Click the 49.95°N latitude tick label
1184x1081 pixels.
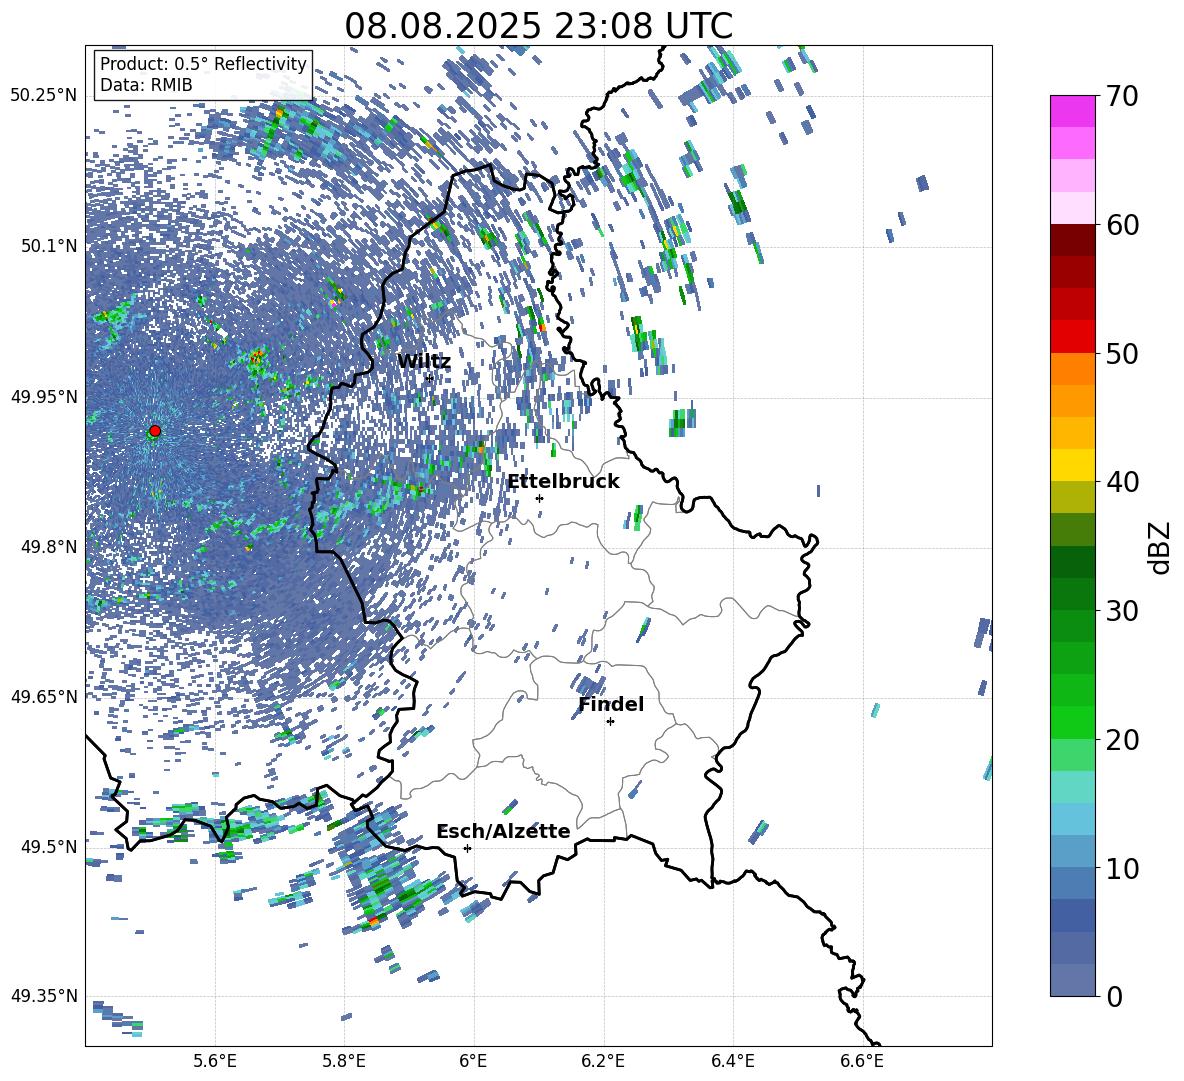[44, 396]
